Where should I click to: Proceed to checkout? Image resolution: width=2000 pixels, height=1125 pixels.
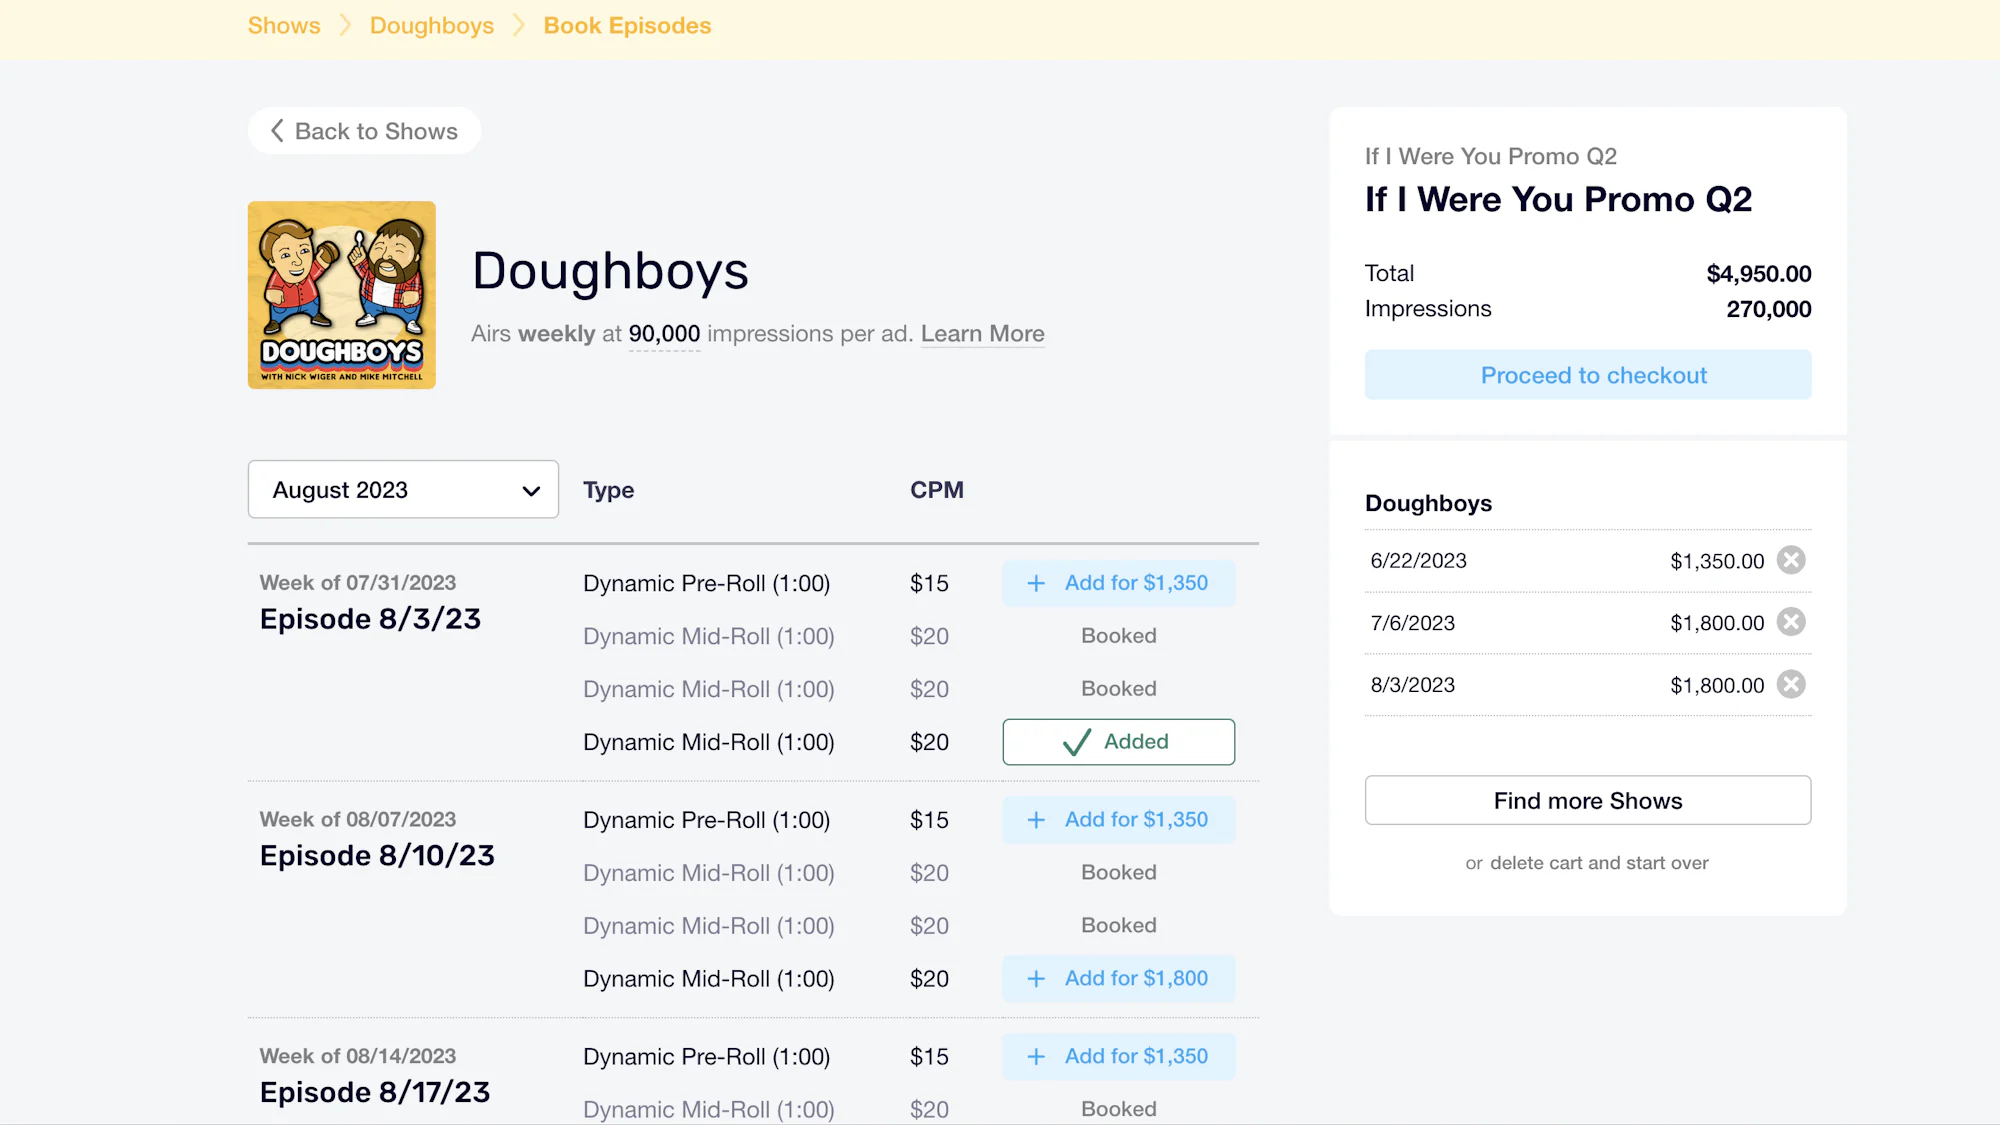point(1588,375)
